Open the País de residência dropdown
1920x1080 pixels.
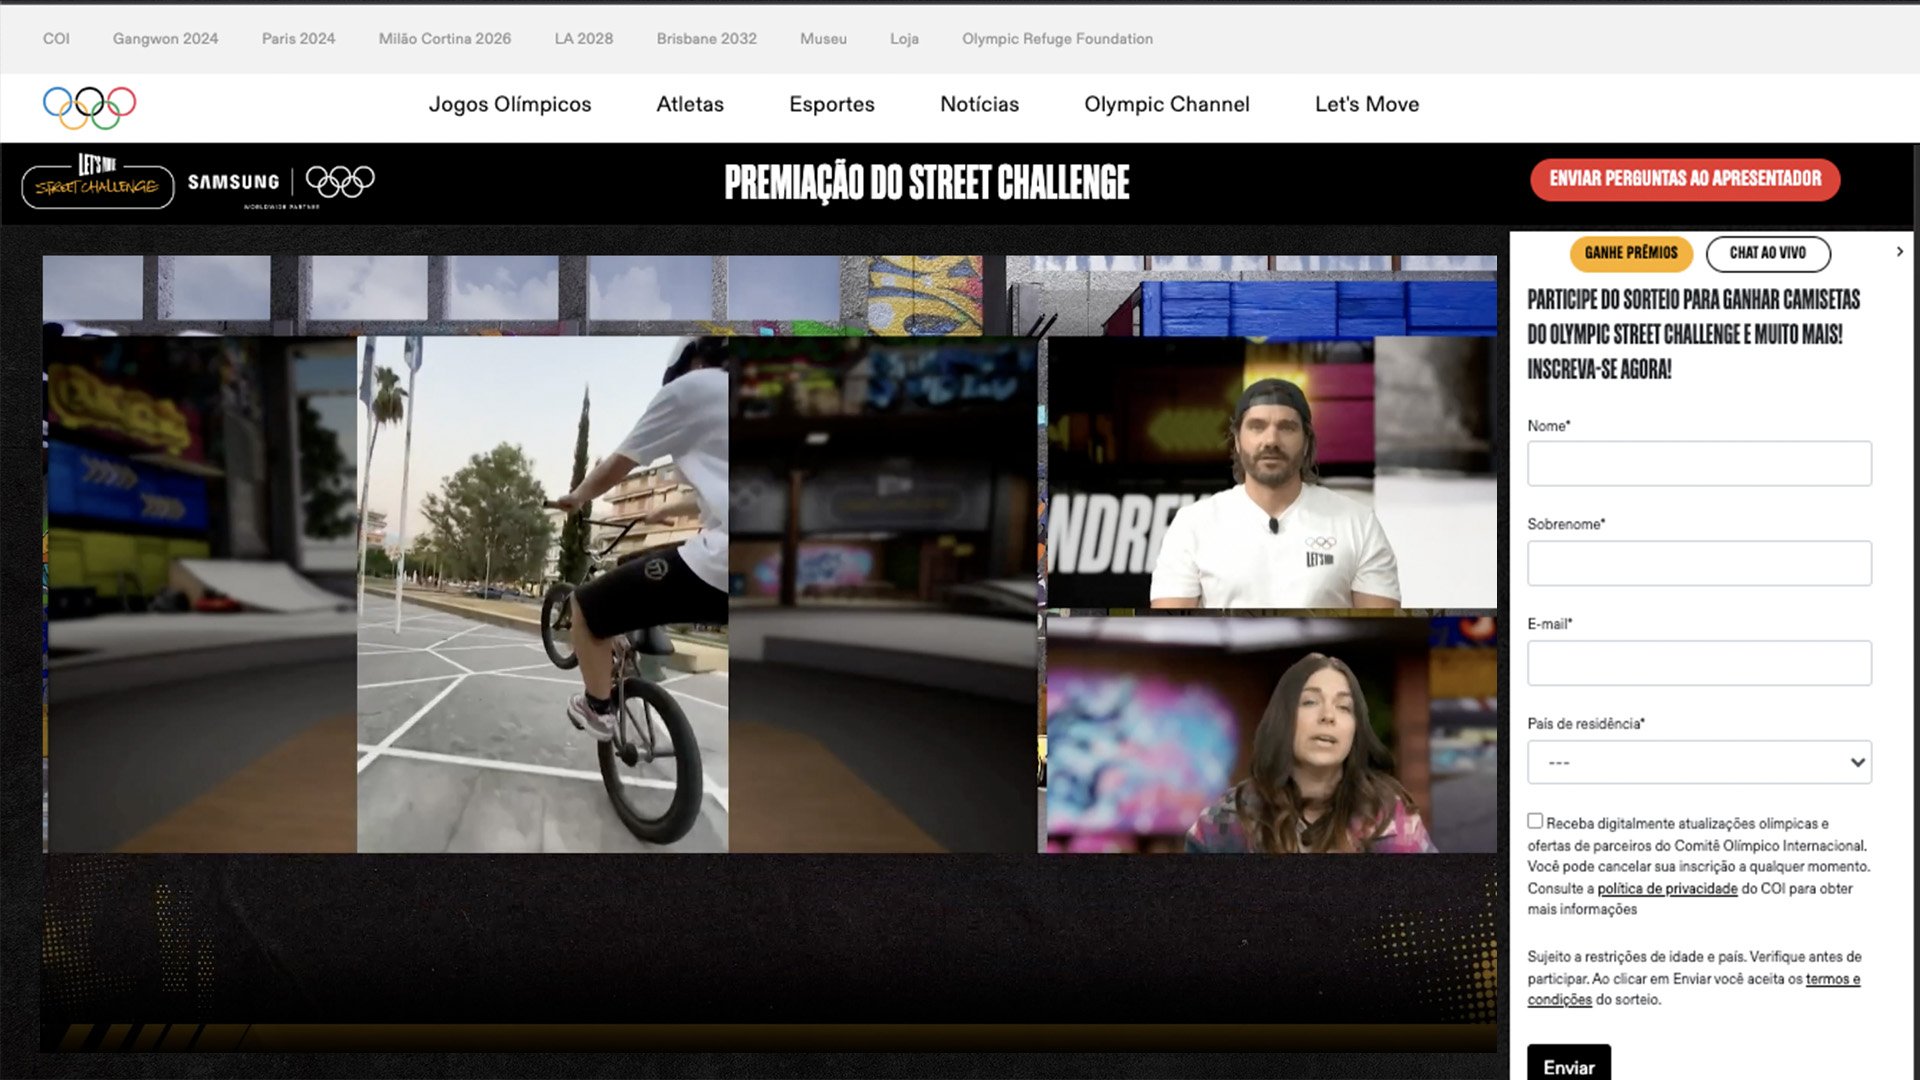click(1699, 762)
